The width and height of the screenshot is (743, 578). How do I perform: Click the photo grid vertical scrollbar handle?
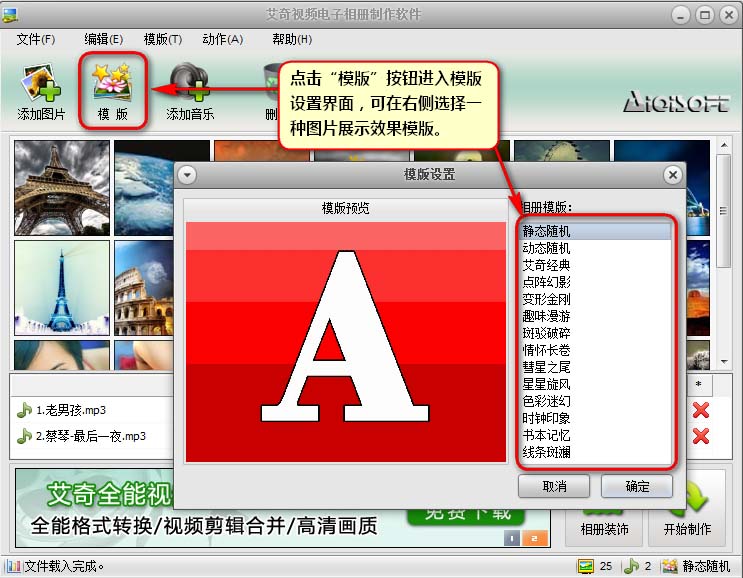pos(724,211)
